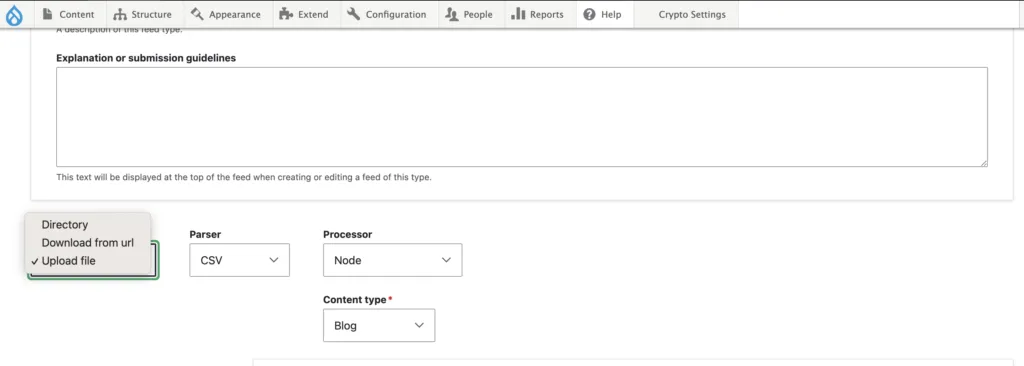This screenshot has height=366, width=1024.
Task: Click the Extend puzzle piece icon
Action: tap(285, 14)
